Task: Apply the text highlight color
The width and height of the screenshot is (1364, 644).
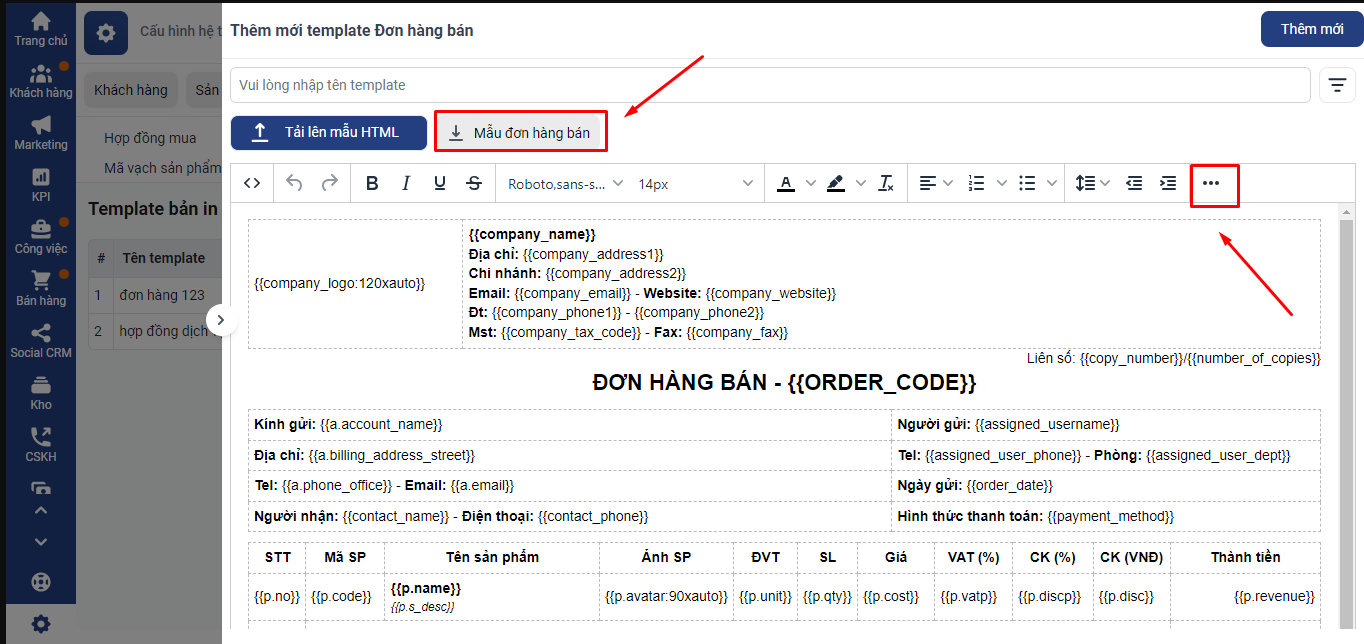Action: 836,183
